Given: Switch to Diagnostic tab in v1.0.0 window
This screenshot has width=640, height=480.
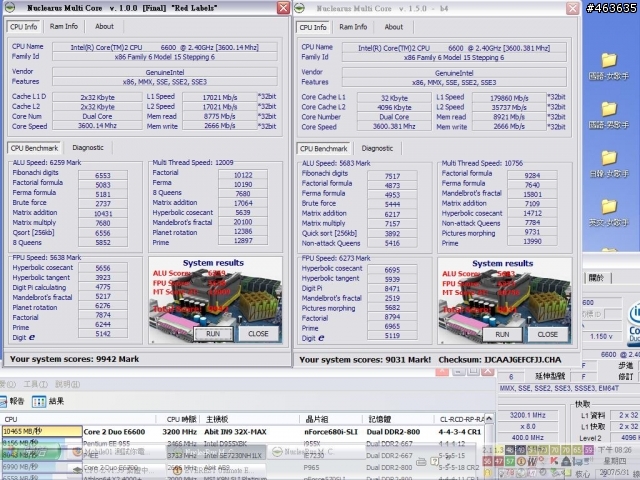Looking at the screenshot, I should [88, 148].
